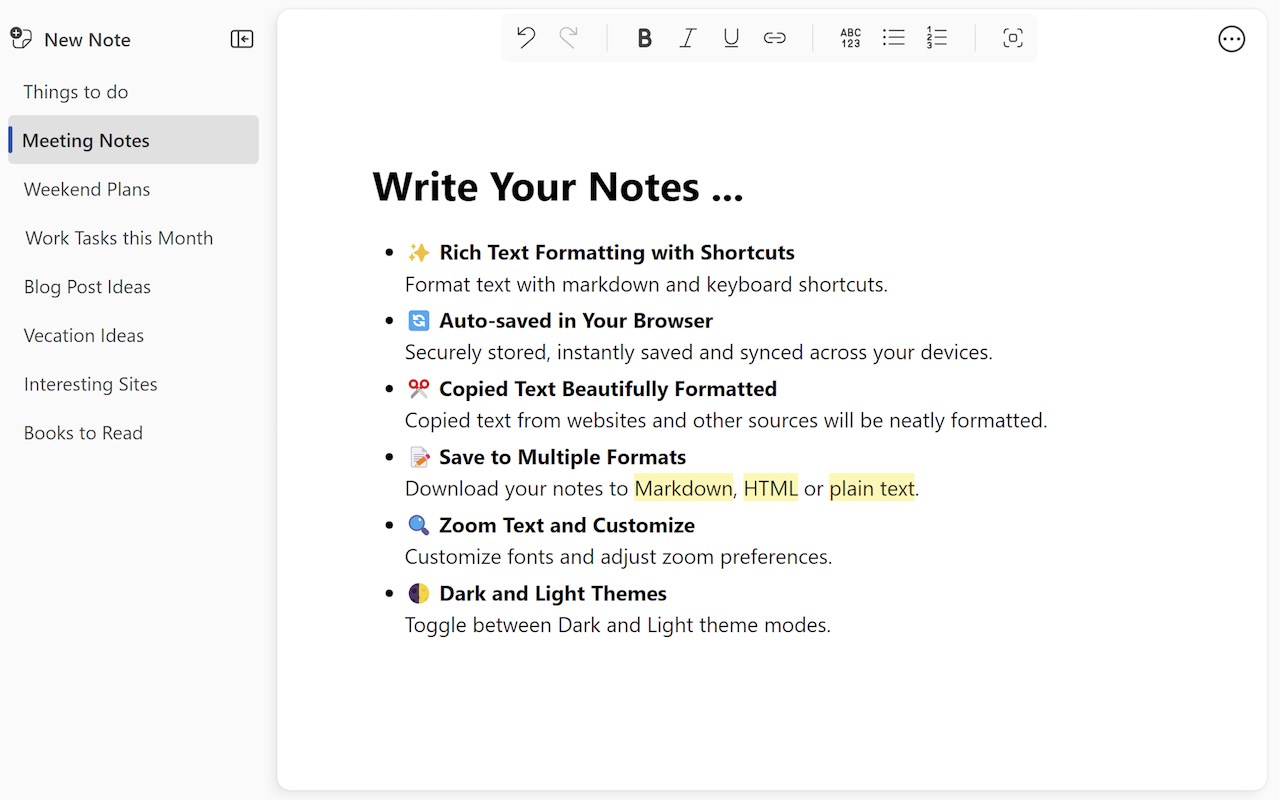Viewport: 1280px width, 800px height.
Task: Click the sparkles emoji in list
Action: point(419,252)
